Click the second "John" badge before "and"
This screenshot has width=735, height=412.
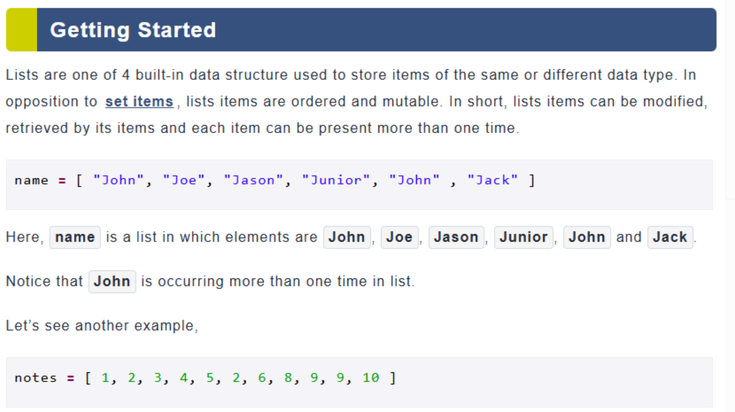click(587, 237)
